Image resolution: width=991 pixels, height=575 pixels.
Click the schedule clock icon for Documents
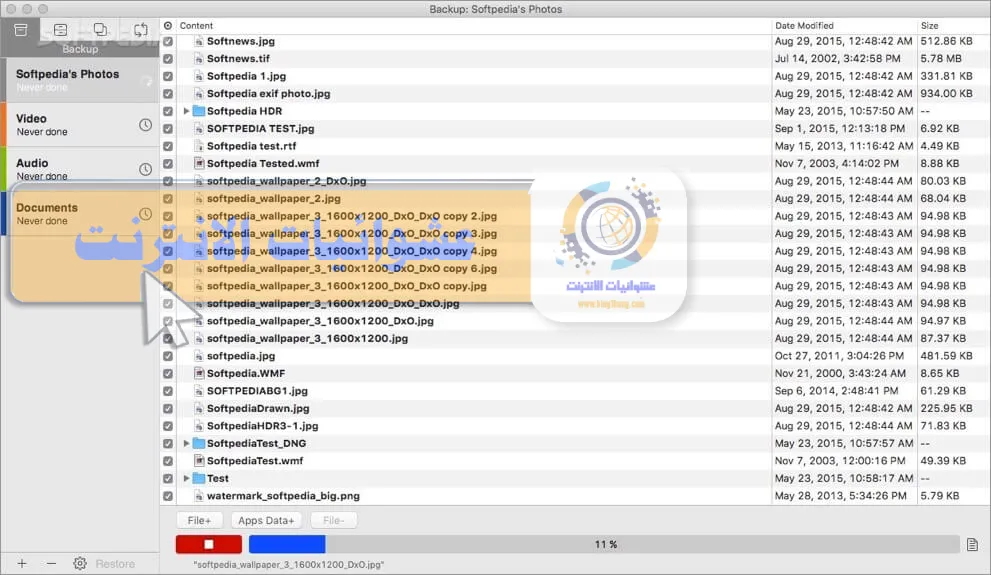[x=145, y=214]
